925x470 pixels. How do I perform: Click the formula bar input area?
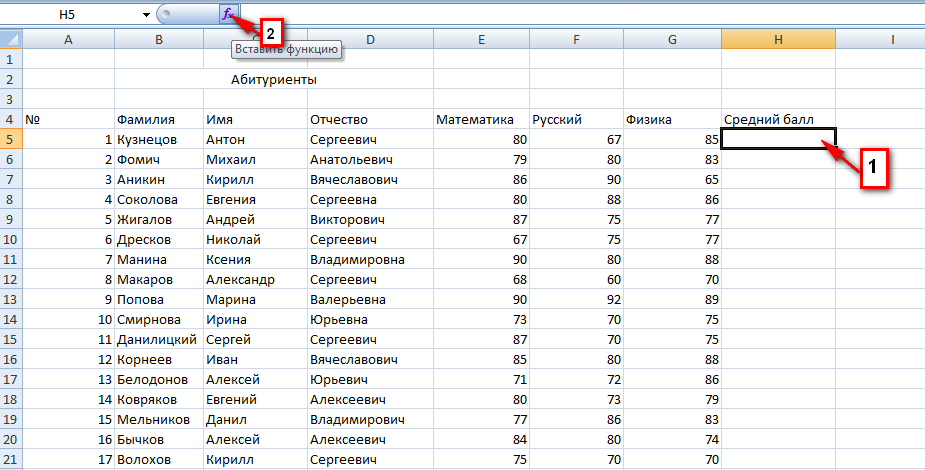coord(583,15)
